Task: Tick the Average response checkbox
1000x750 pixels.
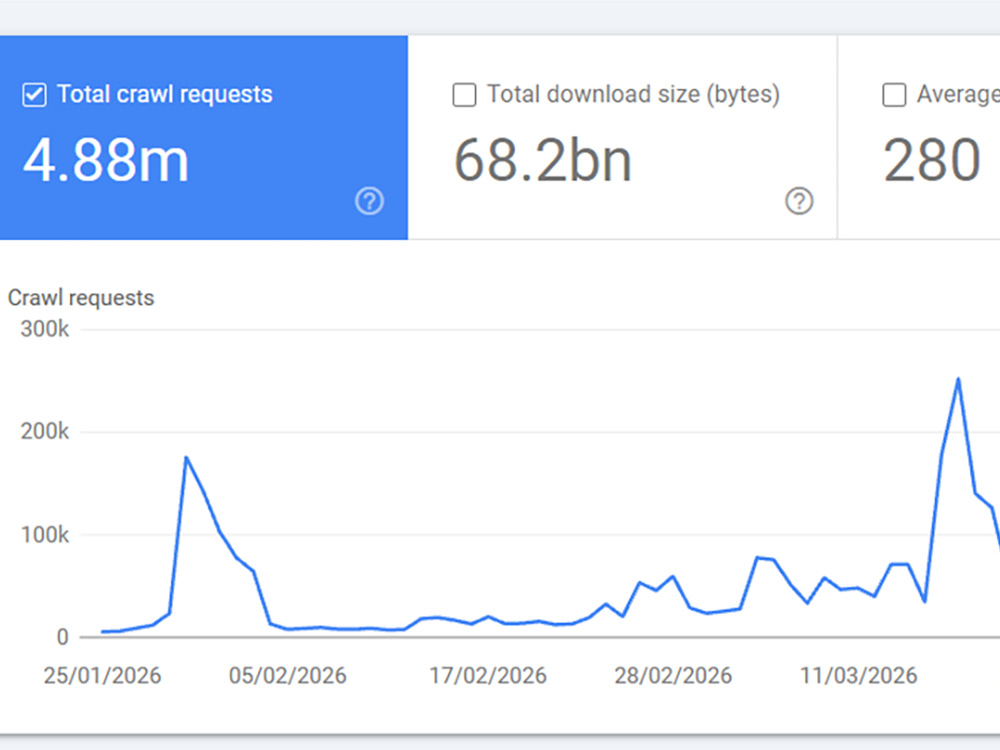Action: coord(893,95)
